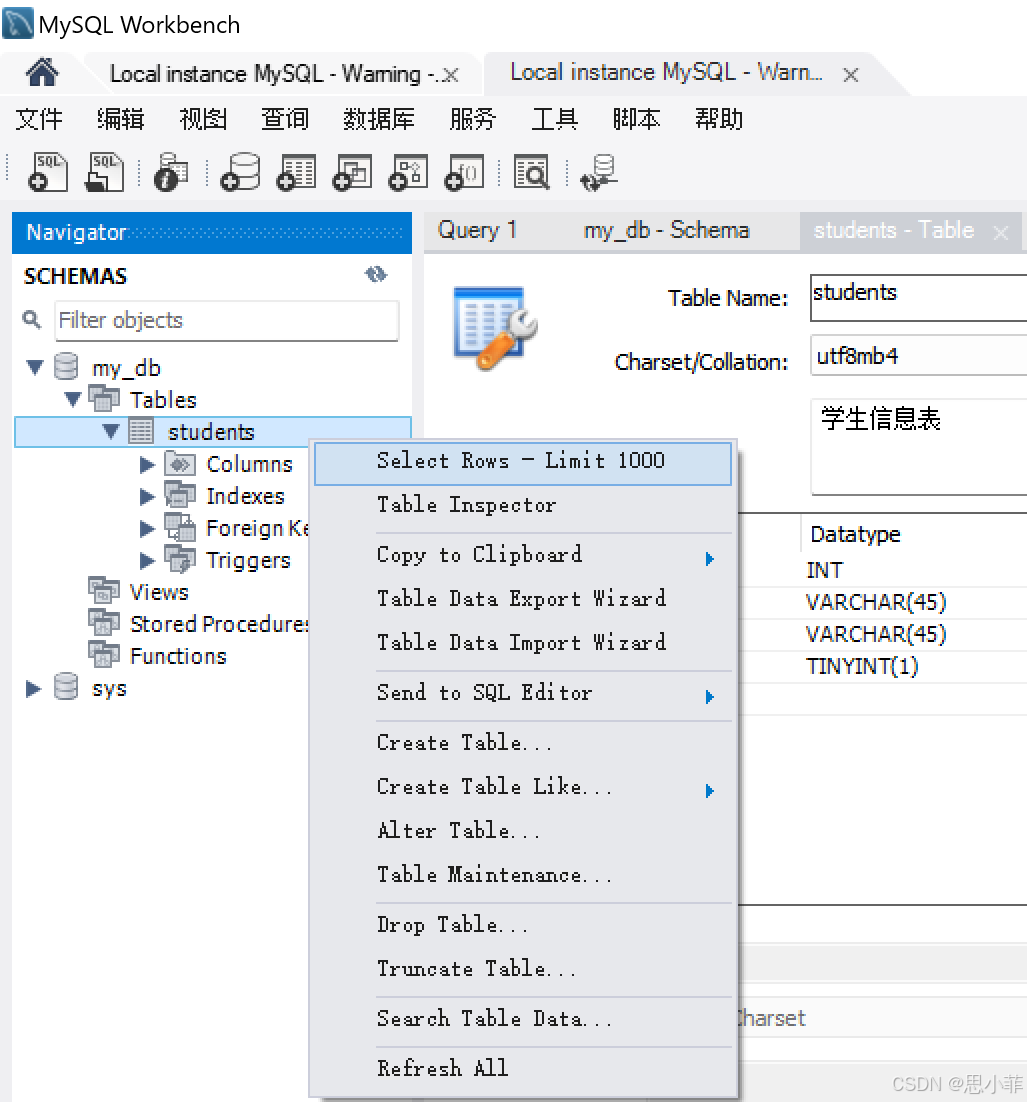
Task: Click the new SQL tab toolbar icon
Action: [x=47, y=171]
